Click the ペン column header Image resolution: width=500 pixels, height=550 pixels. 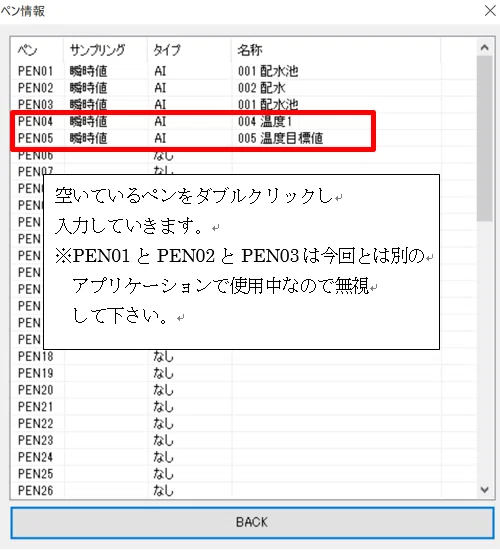tap(37, 50)
